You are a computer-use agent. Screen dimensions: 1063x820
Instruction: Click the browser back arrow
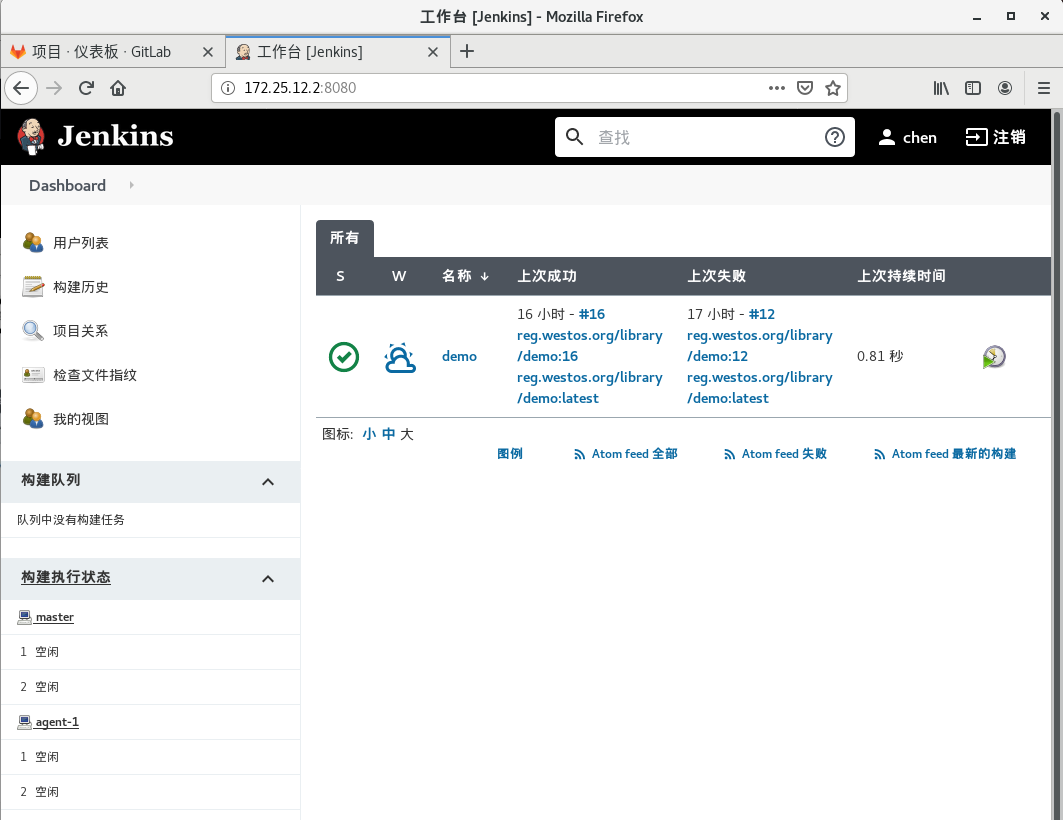pyautogui.click(x=21, y=88)
